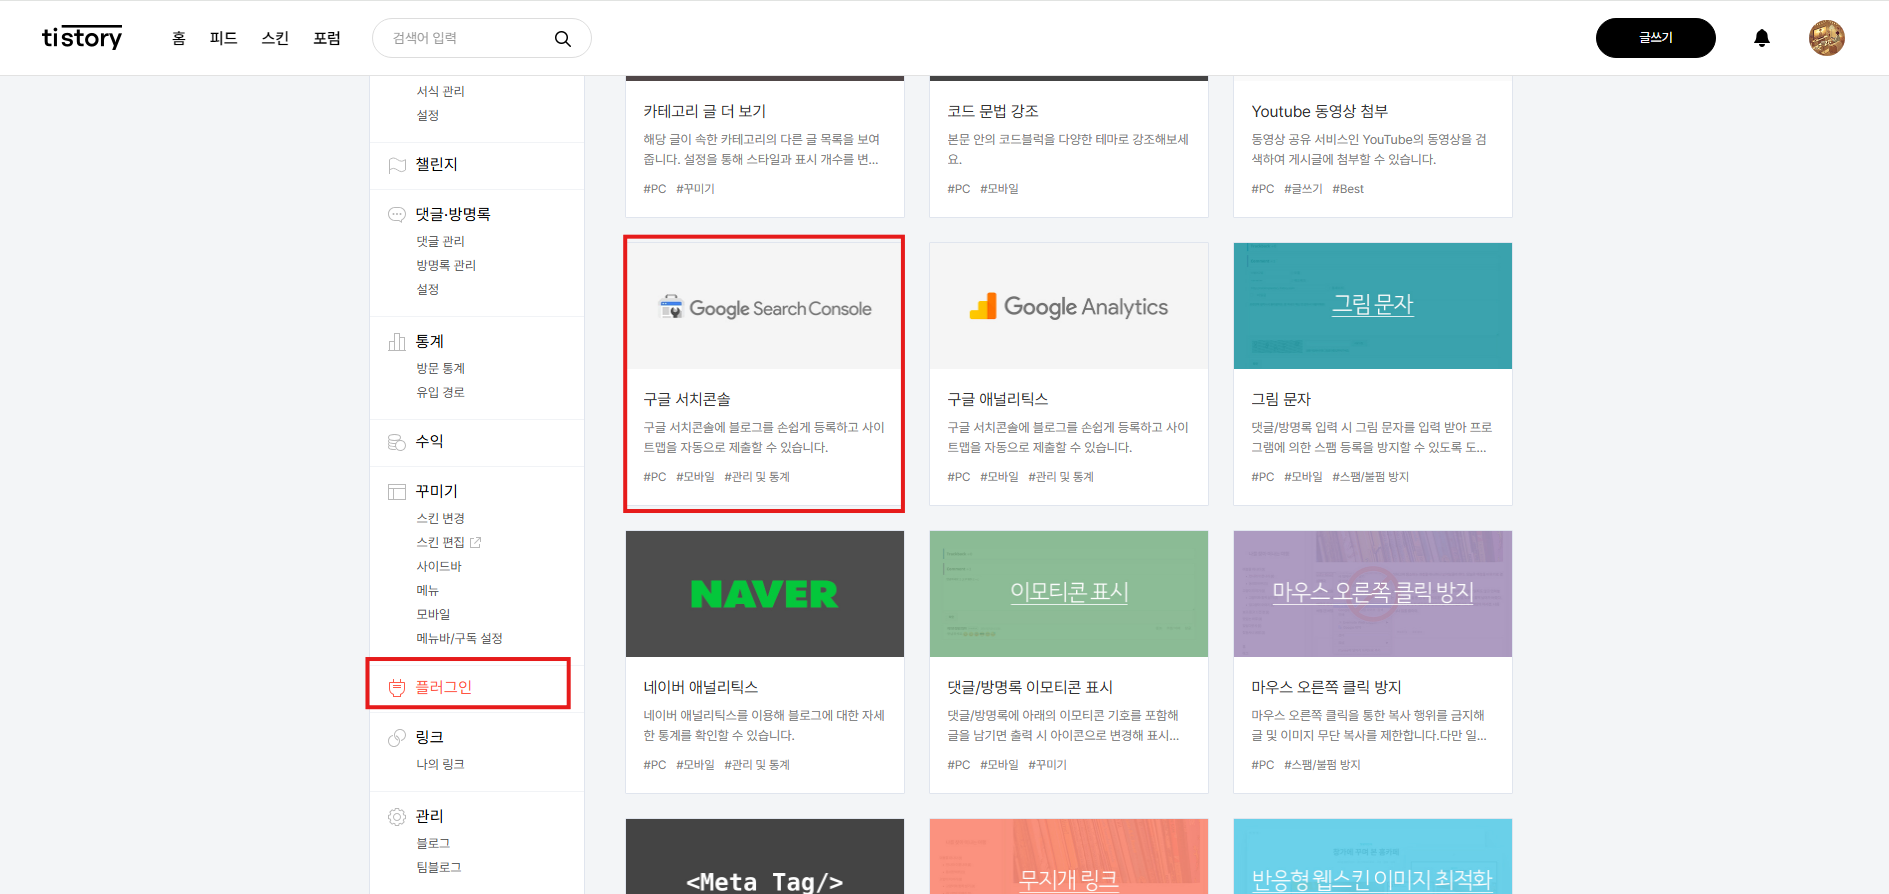Open 서식 관리 in sidebar

(441, 91)
